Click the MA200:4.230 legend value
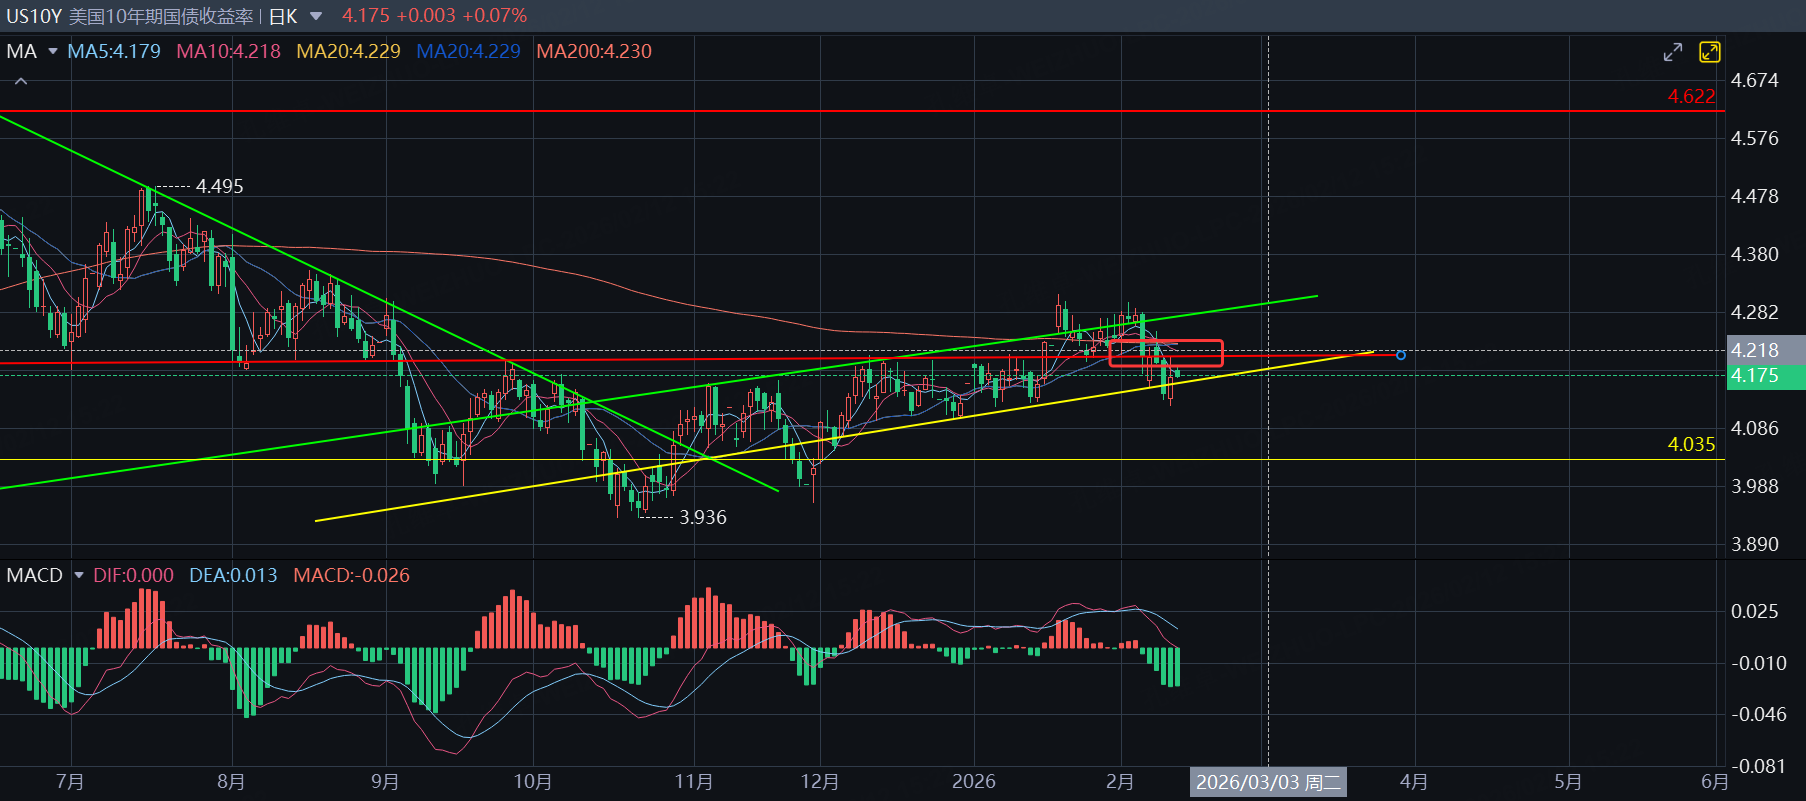Viewport: 1806px width, 801px height. point(594,51)
